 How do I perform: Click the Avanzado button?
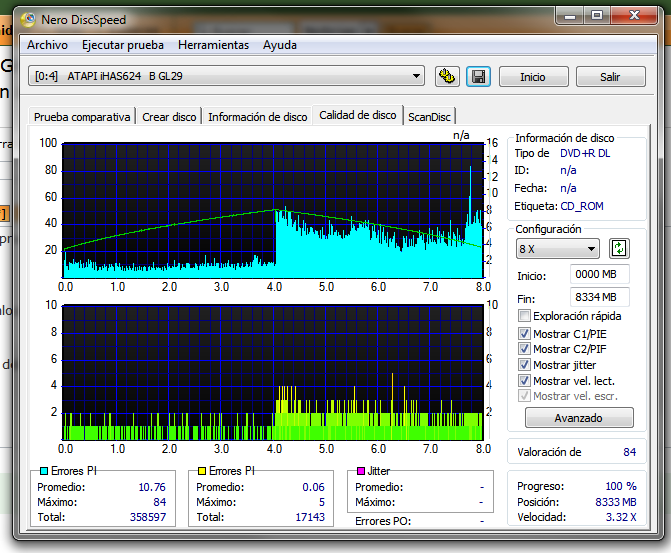click(579, 418)
